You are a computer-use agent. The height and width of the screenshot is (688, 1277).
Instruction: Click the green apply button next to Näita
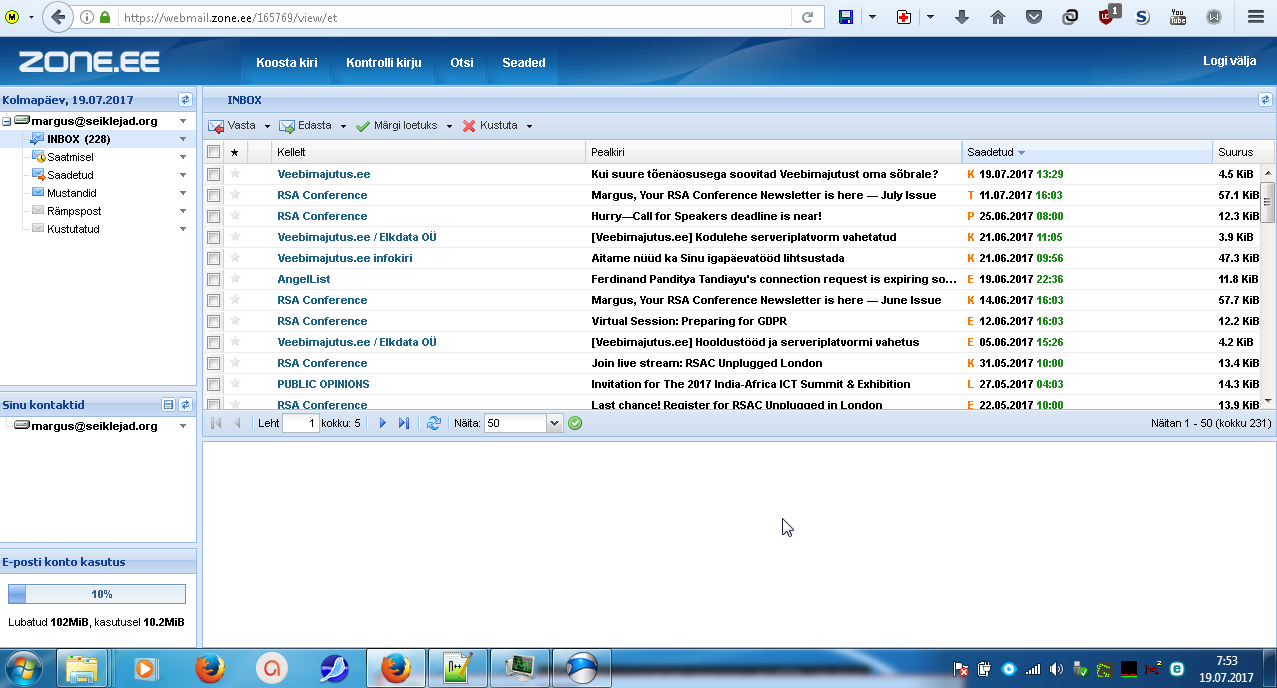point(575,424)
